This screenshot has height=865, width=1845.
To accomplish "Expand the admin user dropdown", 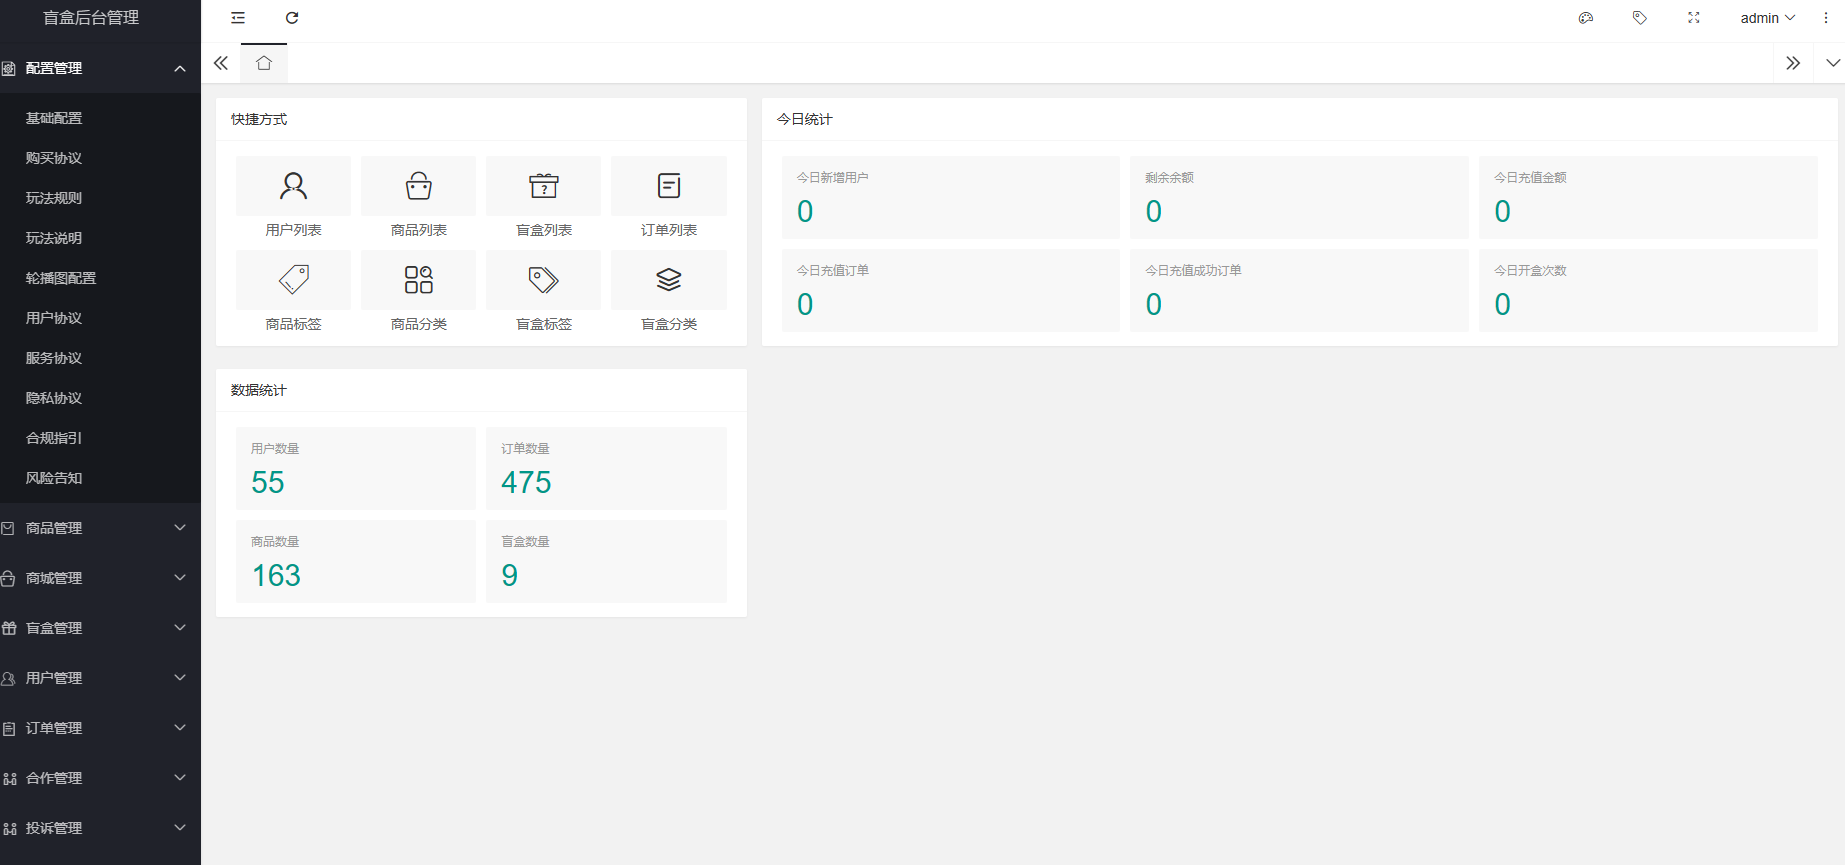I will pos(1767,18).
